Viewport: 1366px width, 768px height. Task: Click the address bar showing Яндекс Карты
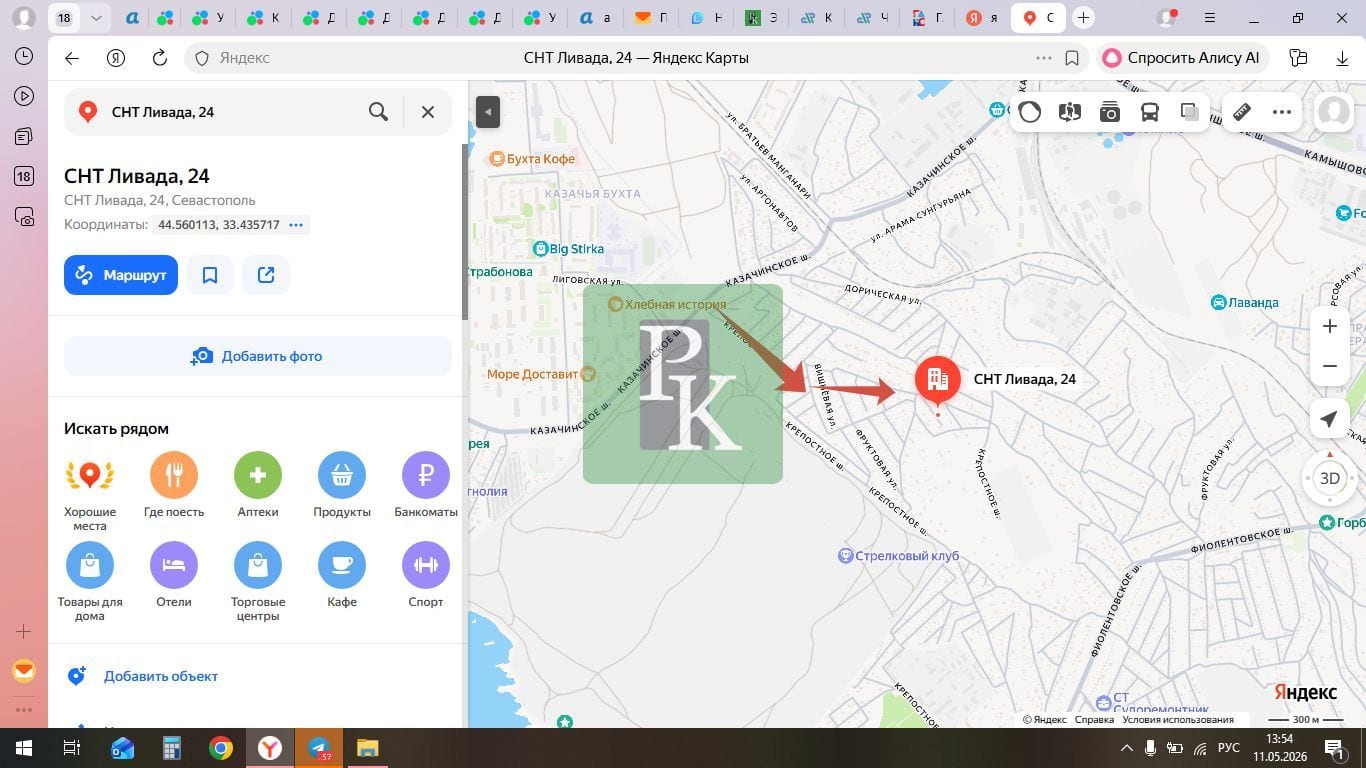636,58
